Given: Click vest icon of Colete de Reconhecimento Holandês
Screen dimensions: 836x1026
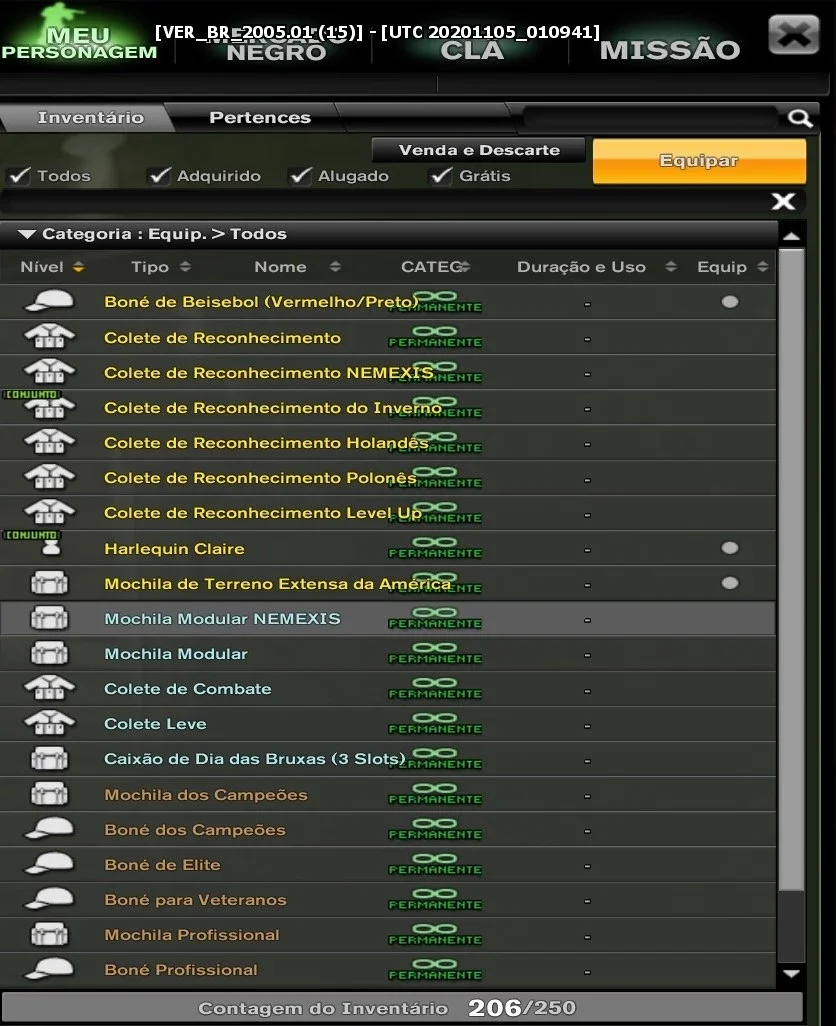Looking at the screenshot, I should (50, 442).
